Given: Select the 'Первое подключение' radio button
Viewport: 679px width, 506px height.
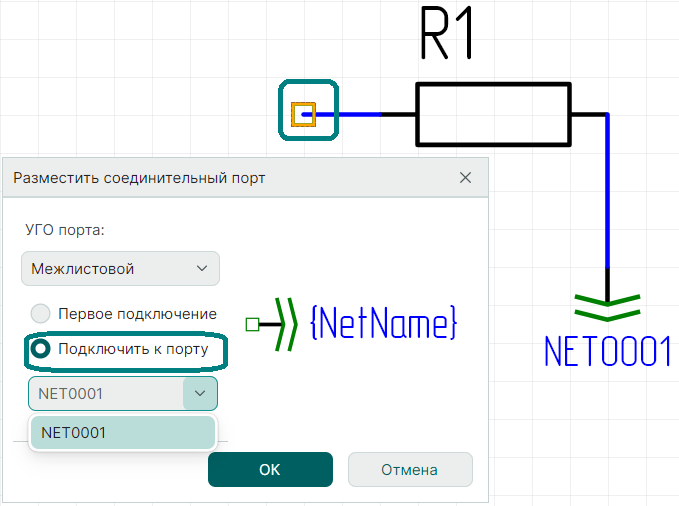Looking at the screenshot, I should tap(41, 313).
